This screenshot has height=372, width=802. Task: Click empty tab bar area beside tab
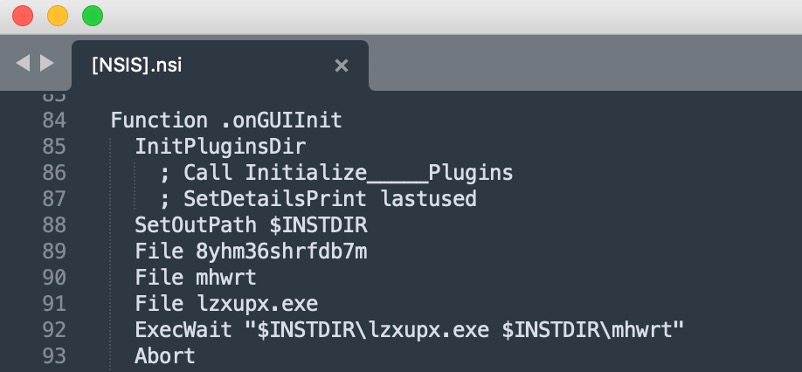[x=585, y=63]
